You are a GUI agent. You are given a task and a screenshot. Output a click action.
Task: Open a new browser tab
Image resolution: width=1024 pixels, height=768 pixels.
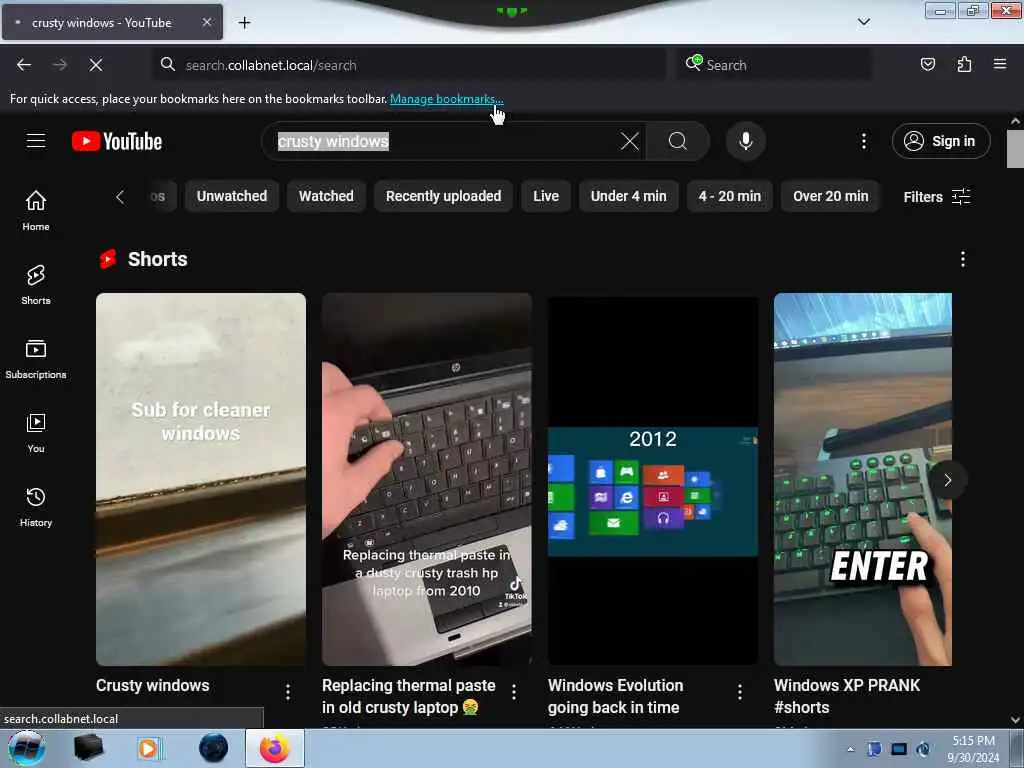pos(244,23)
